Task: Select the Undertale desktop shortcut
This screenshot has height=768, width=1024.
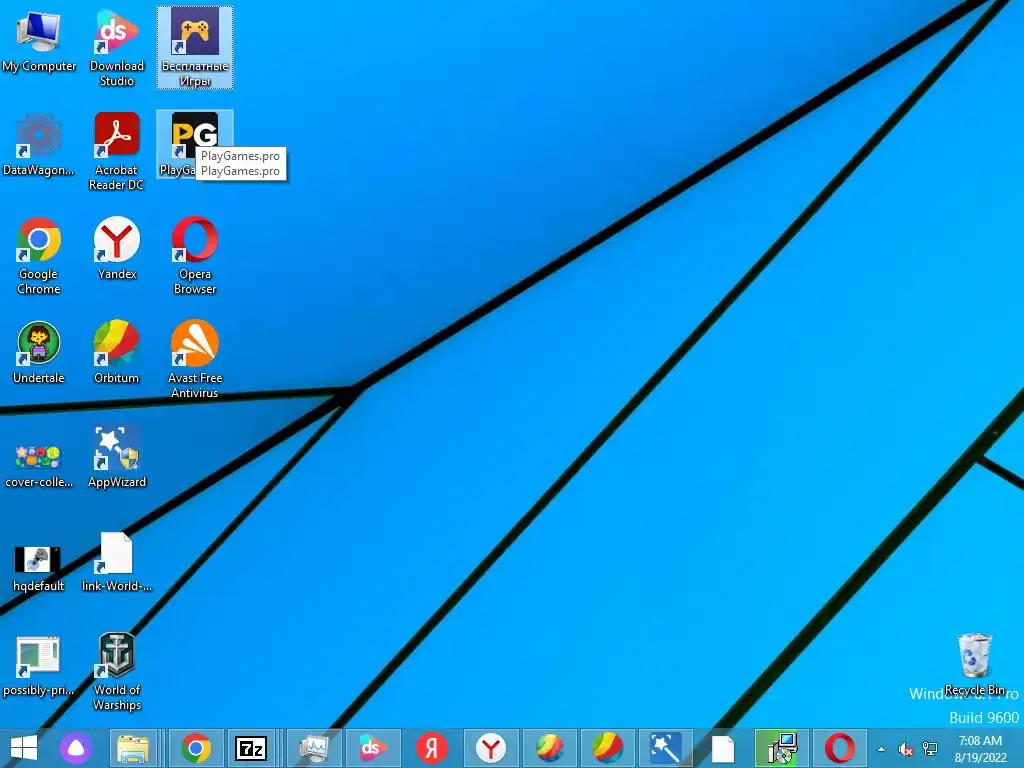Action: [x=39, y=353]
